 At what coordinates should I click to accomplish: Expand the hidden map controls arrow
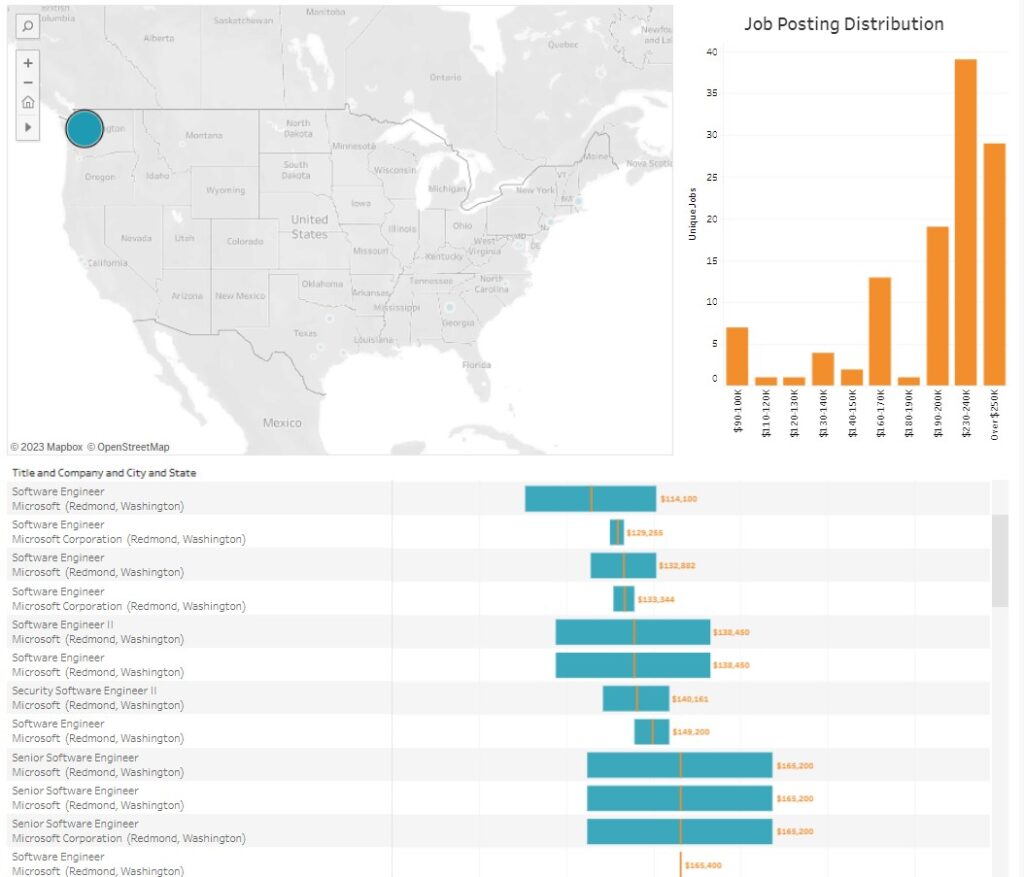[27, 126]
